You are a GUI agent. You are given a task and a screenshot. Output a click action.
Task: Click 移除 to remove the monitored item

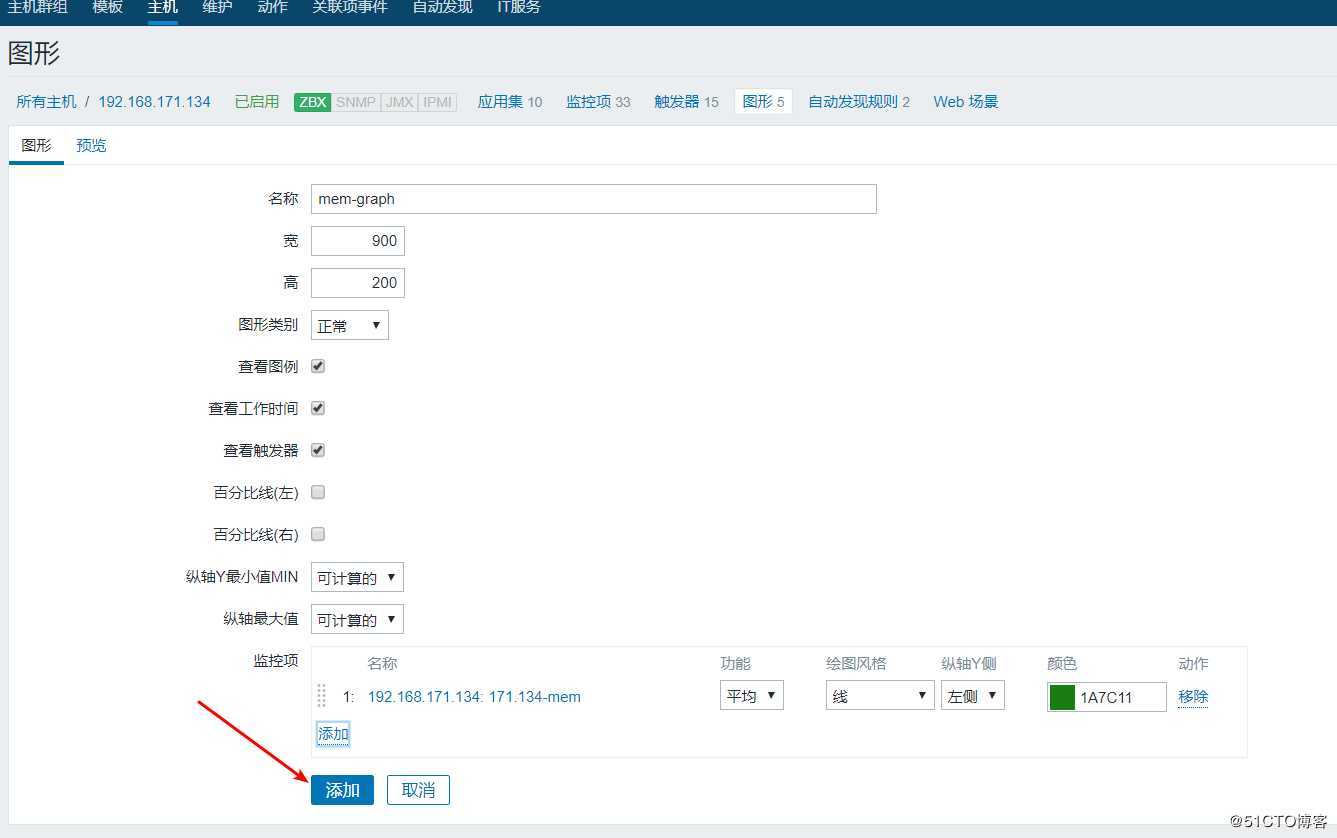[1192, 696]
